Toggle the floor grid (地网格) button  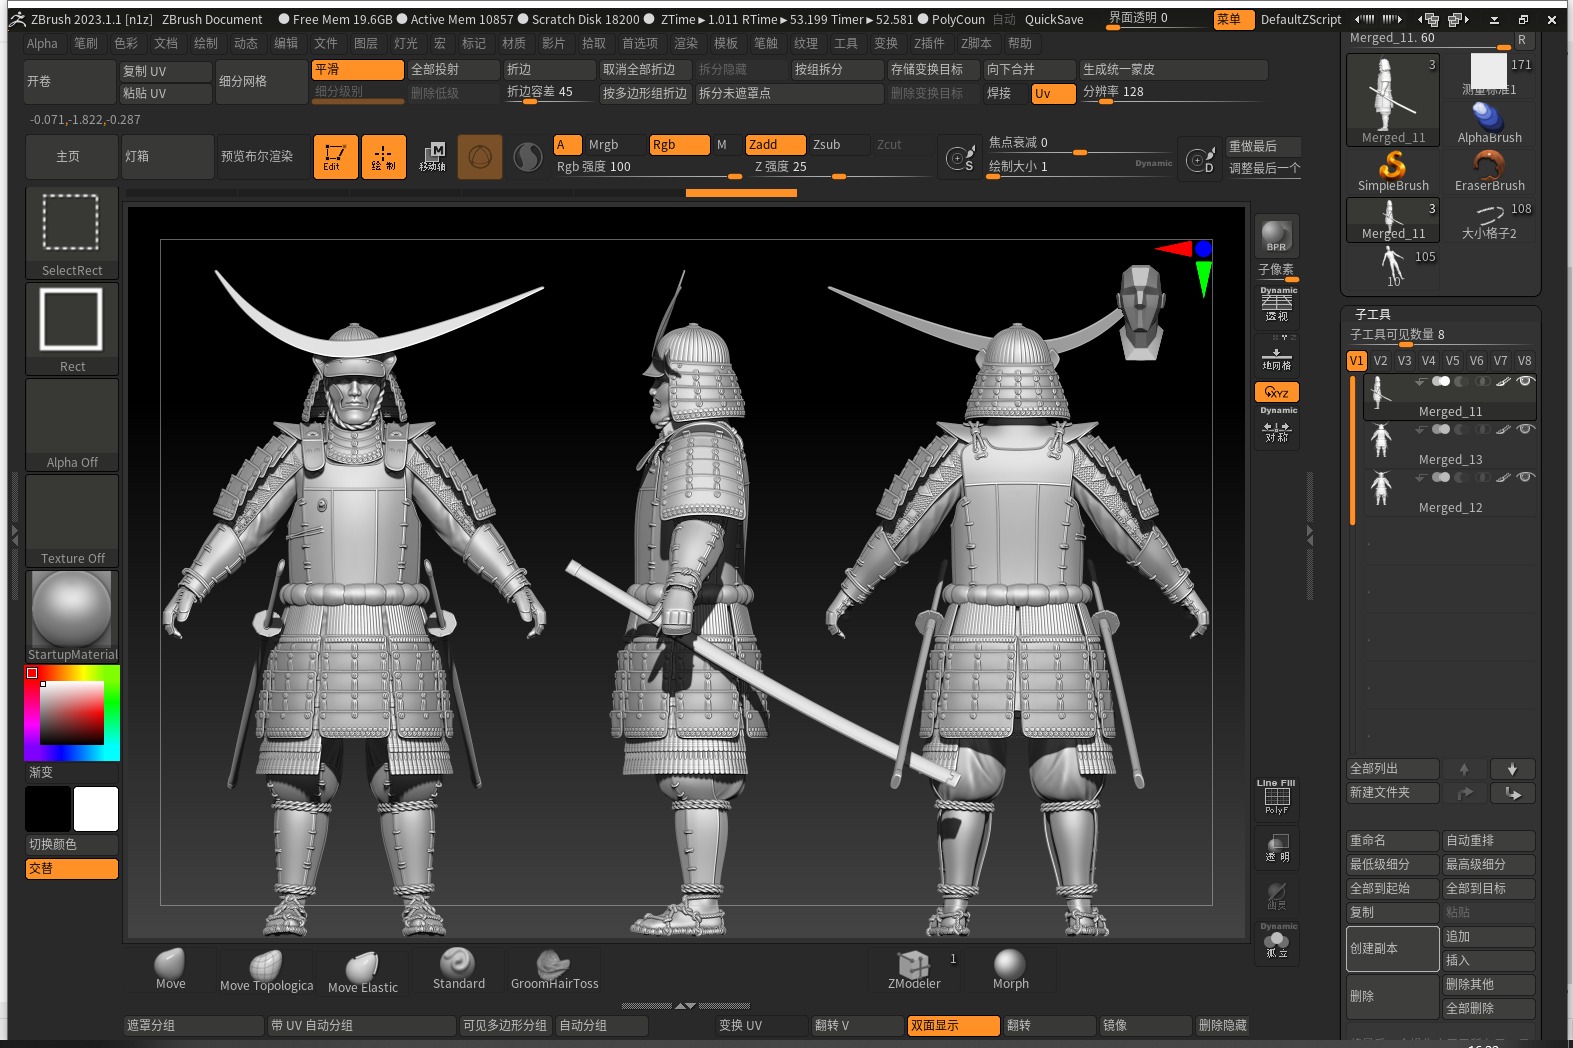coord(1277,354)
